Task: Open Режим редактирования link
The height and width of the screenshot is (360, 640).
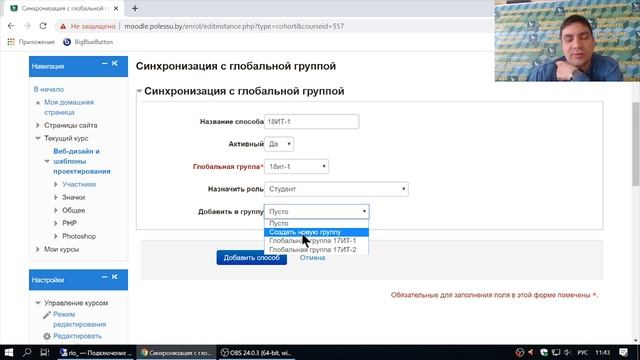Action: pos(80,319)
